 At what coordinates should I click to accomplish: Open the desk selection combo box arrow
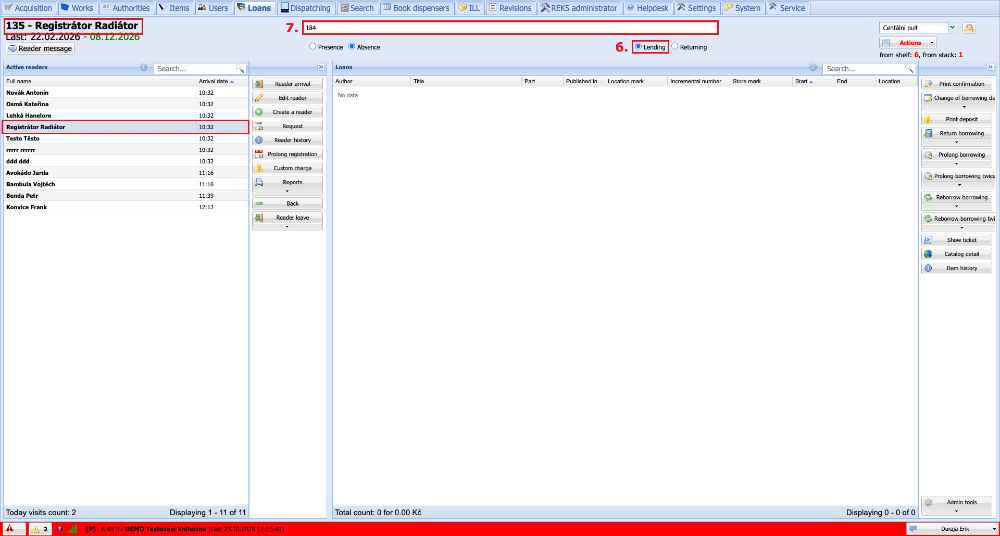click(x=952, y=28)
